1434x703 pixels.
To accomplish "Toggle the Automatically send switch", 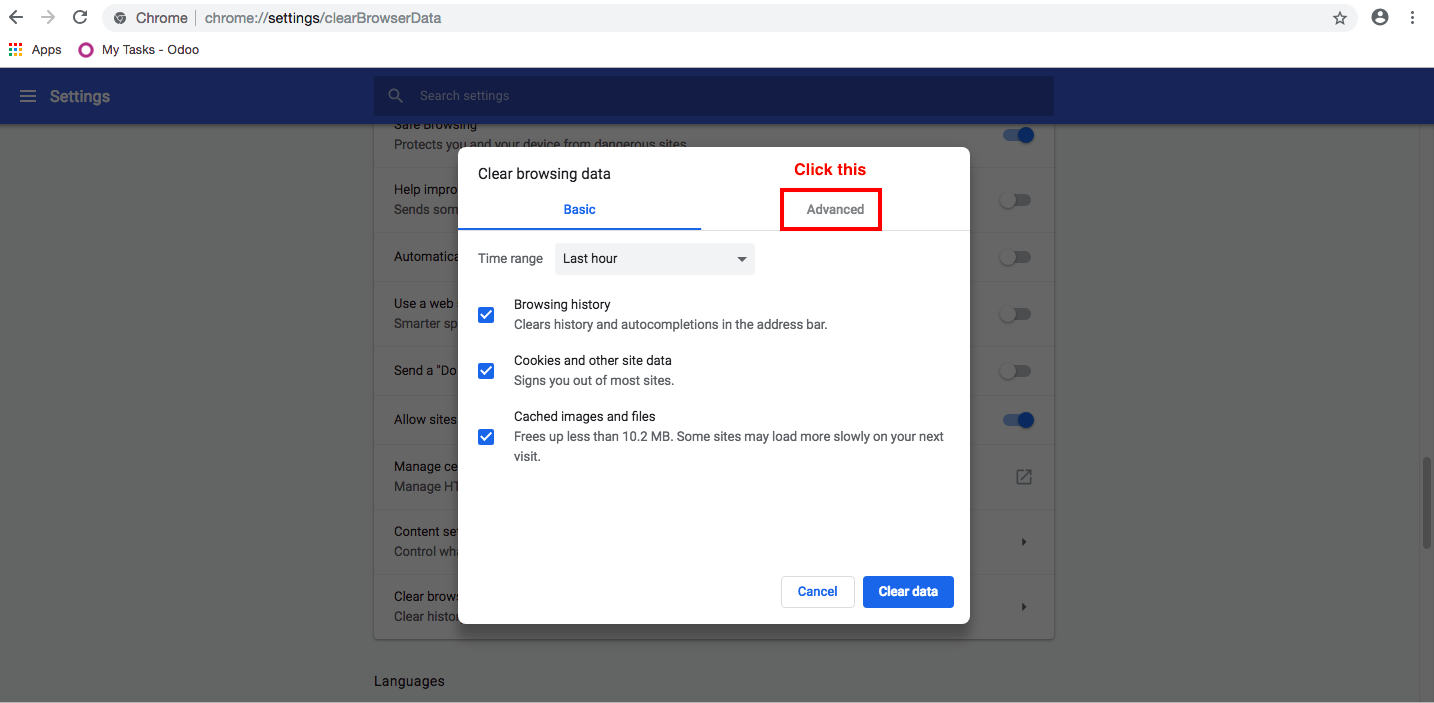I will pos(1015,257).
